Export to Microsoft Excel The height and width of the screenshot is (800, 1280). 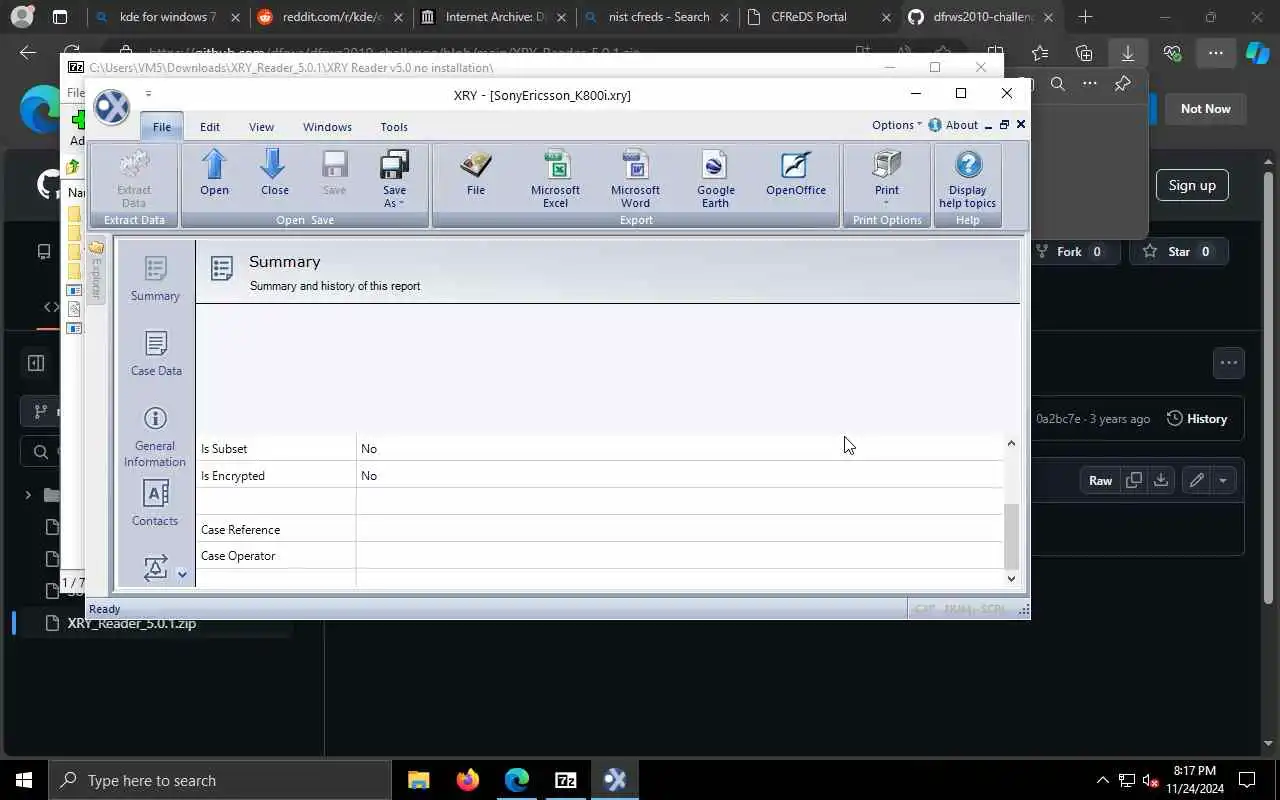(555, 178)
